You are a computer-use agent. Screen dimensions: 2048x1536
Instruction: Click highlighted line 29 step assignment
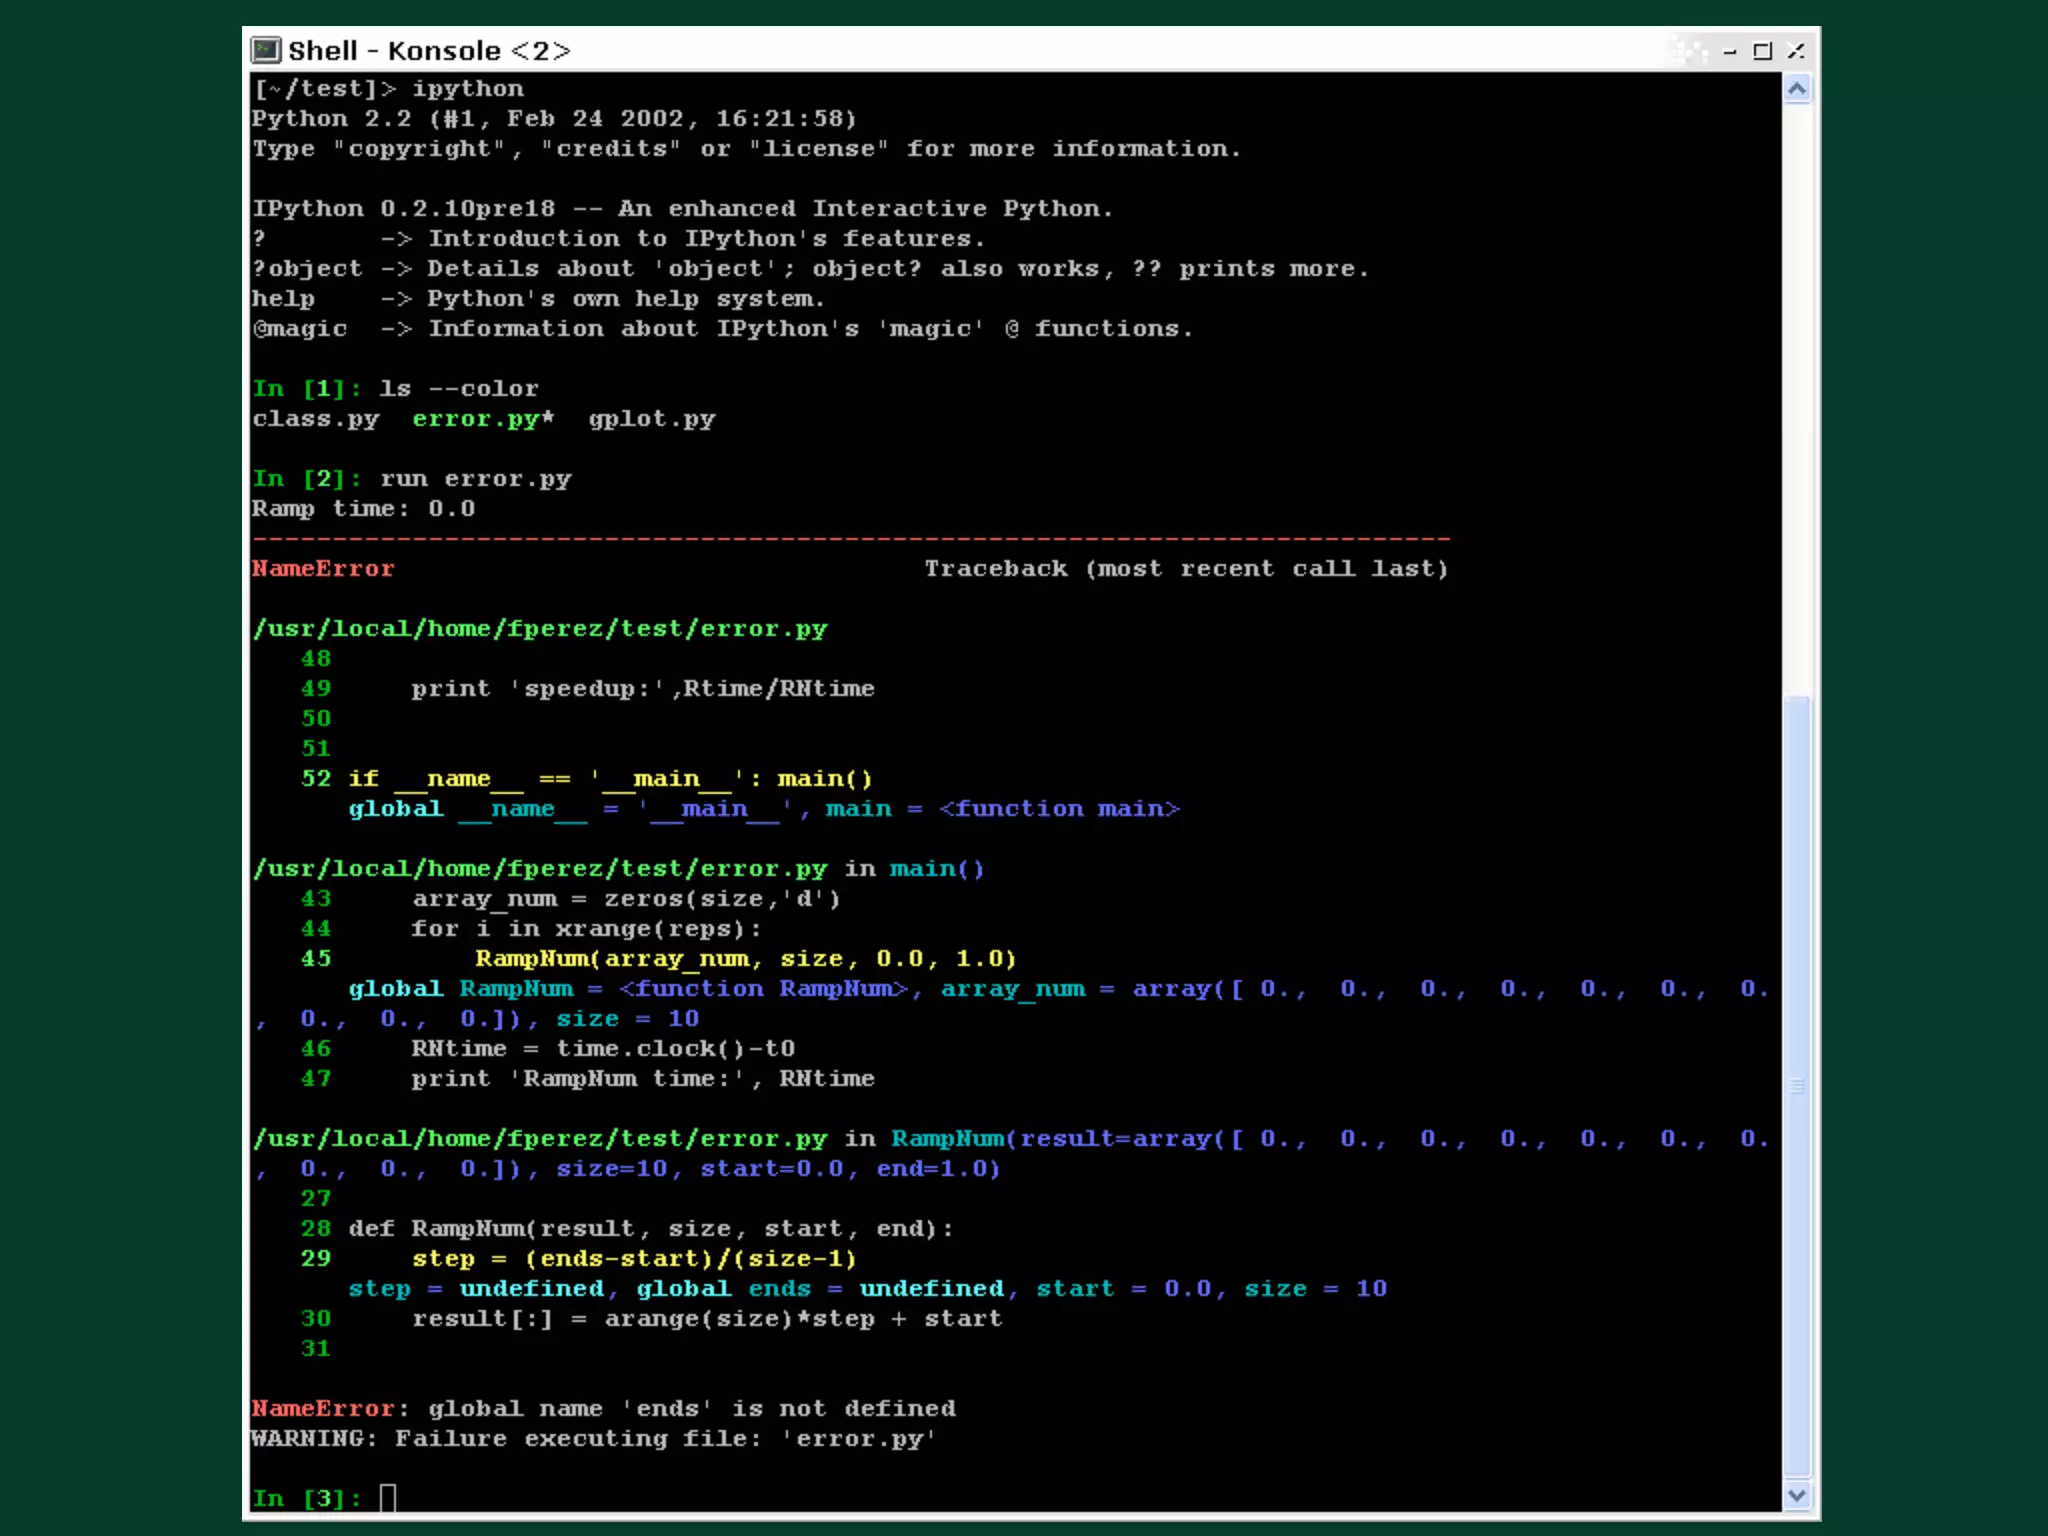(x=634, y=1259)
